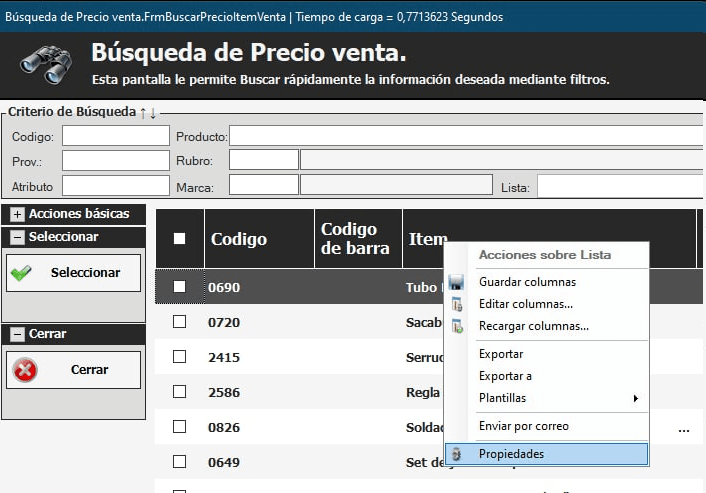This screenshot has width=706, height=493.
Task: Collapse the Seleccionar section
Action: pos(17,237)
